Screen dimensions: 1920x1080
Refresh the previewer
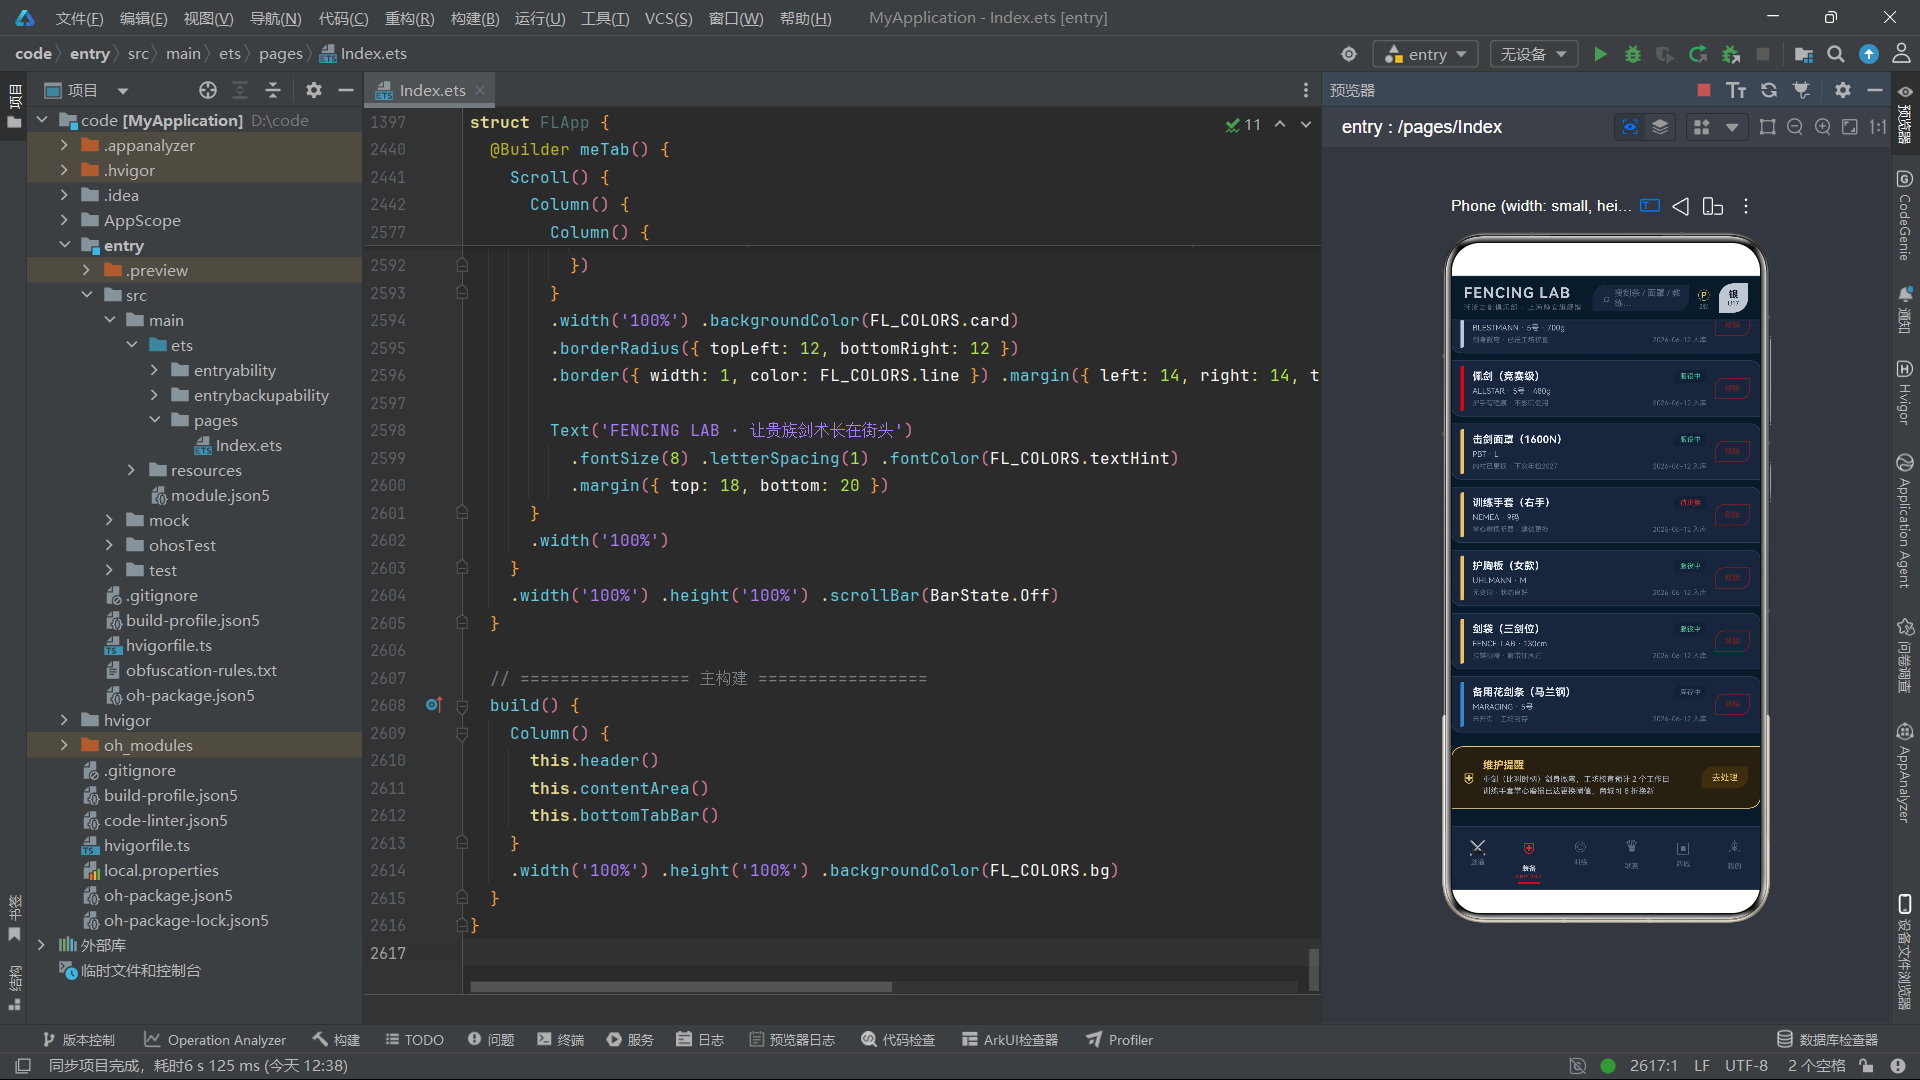pyautogui.click(x=1769, y=90)
